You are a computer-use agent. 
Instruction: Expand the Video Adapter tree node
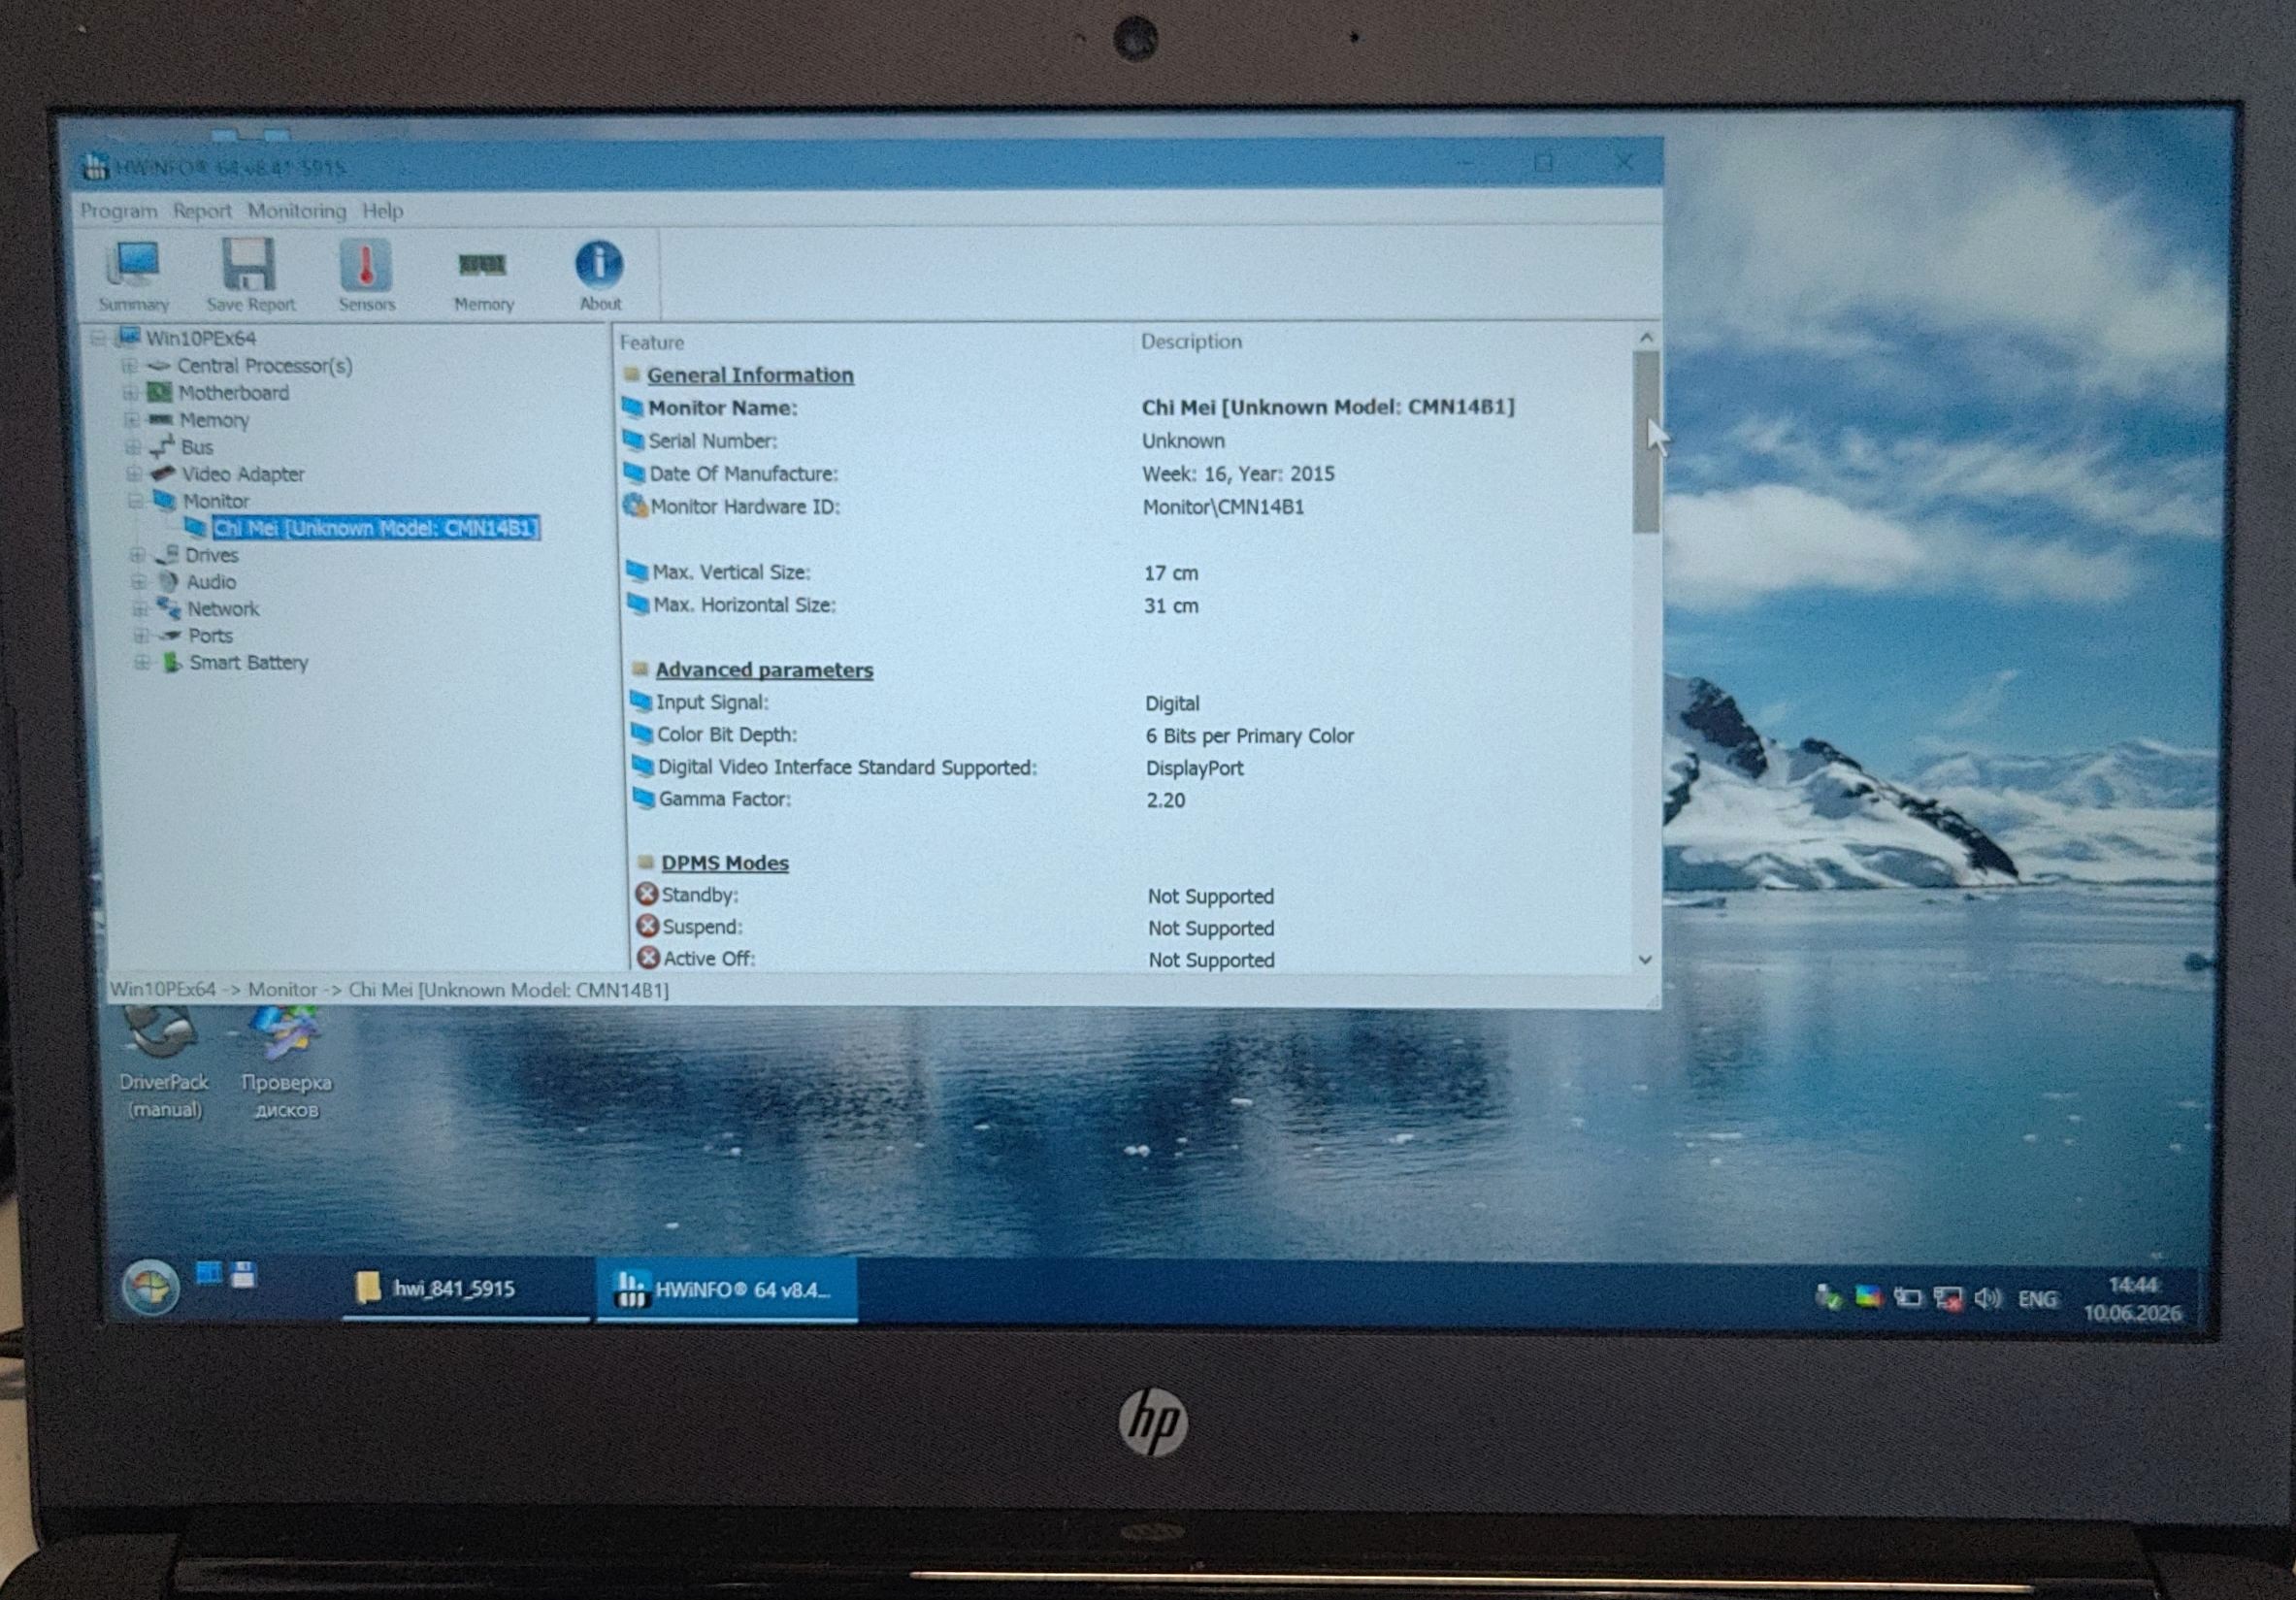click(x=133, y=474)
